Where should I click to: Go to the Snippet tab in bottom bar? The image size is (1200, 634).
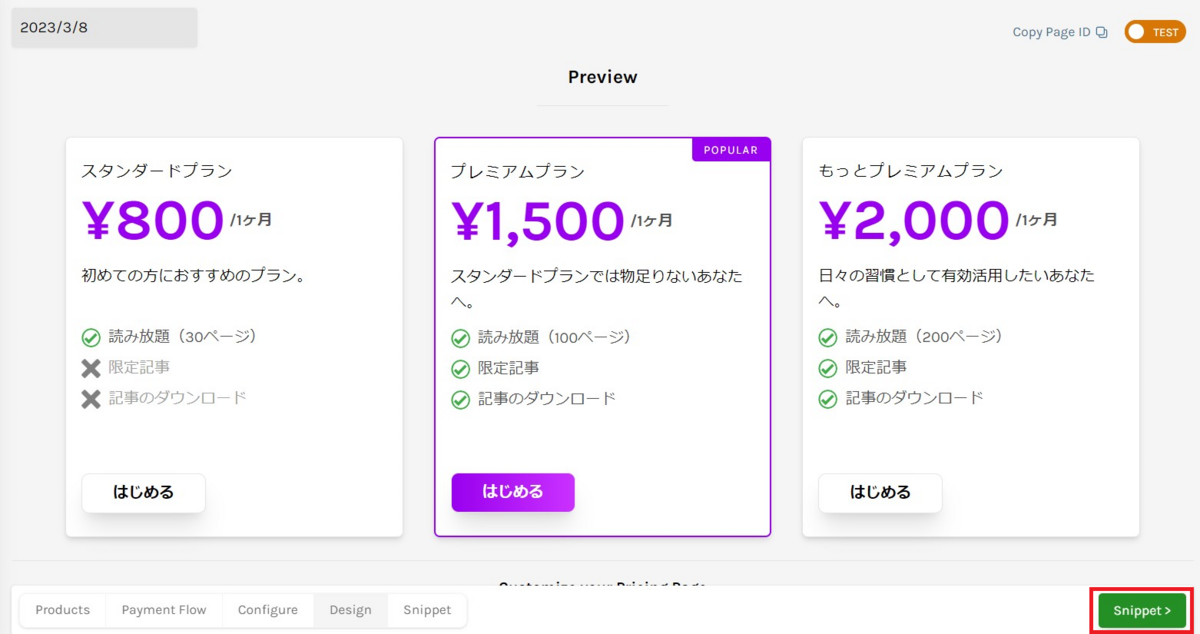point(427,610)
